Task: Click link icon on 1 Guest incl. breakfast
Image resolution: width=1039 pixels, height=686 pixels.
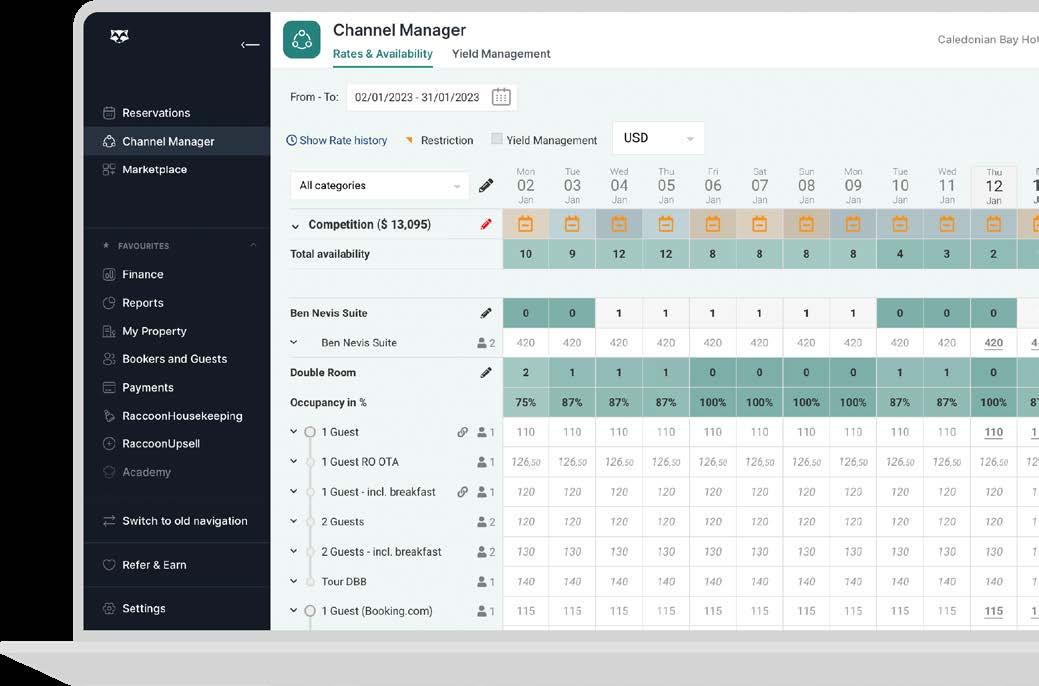Action: coord(463,492)
